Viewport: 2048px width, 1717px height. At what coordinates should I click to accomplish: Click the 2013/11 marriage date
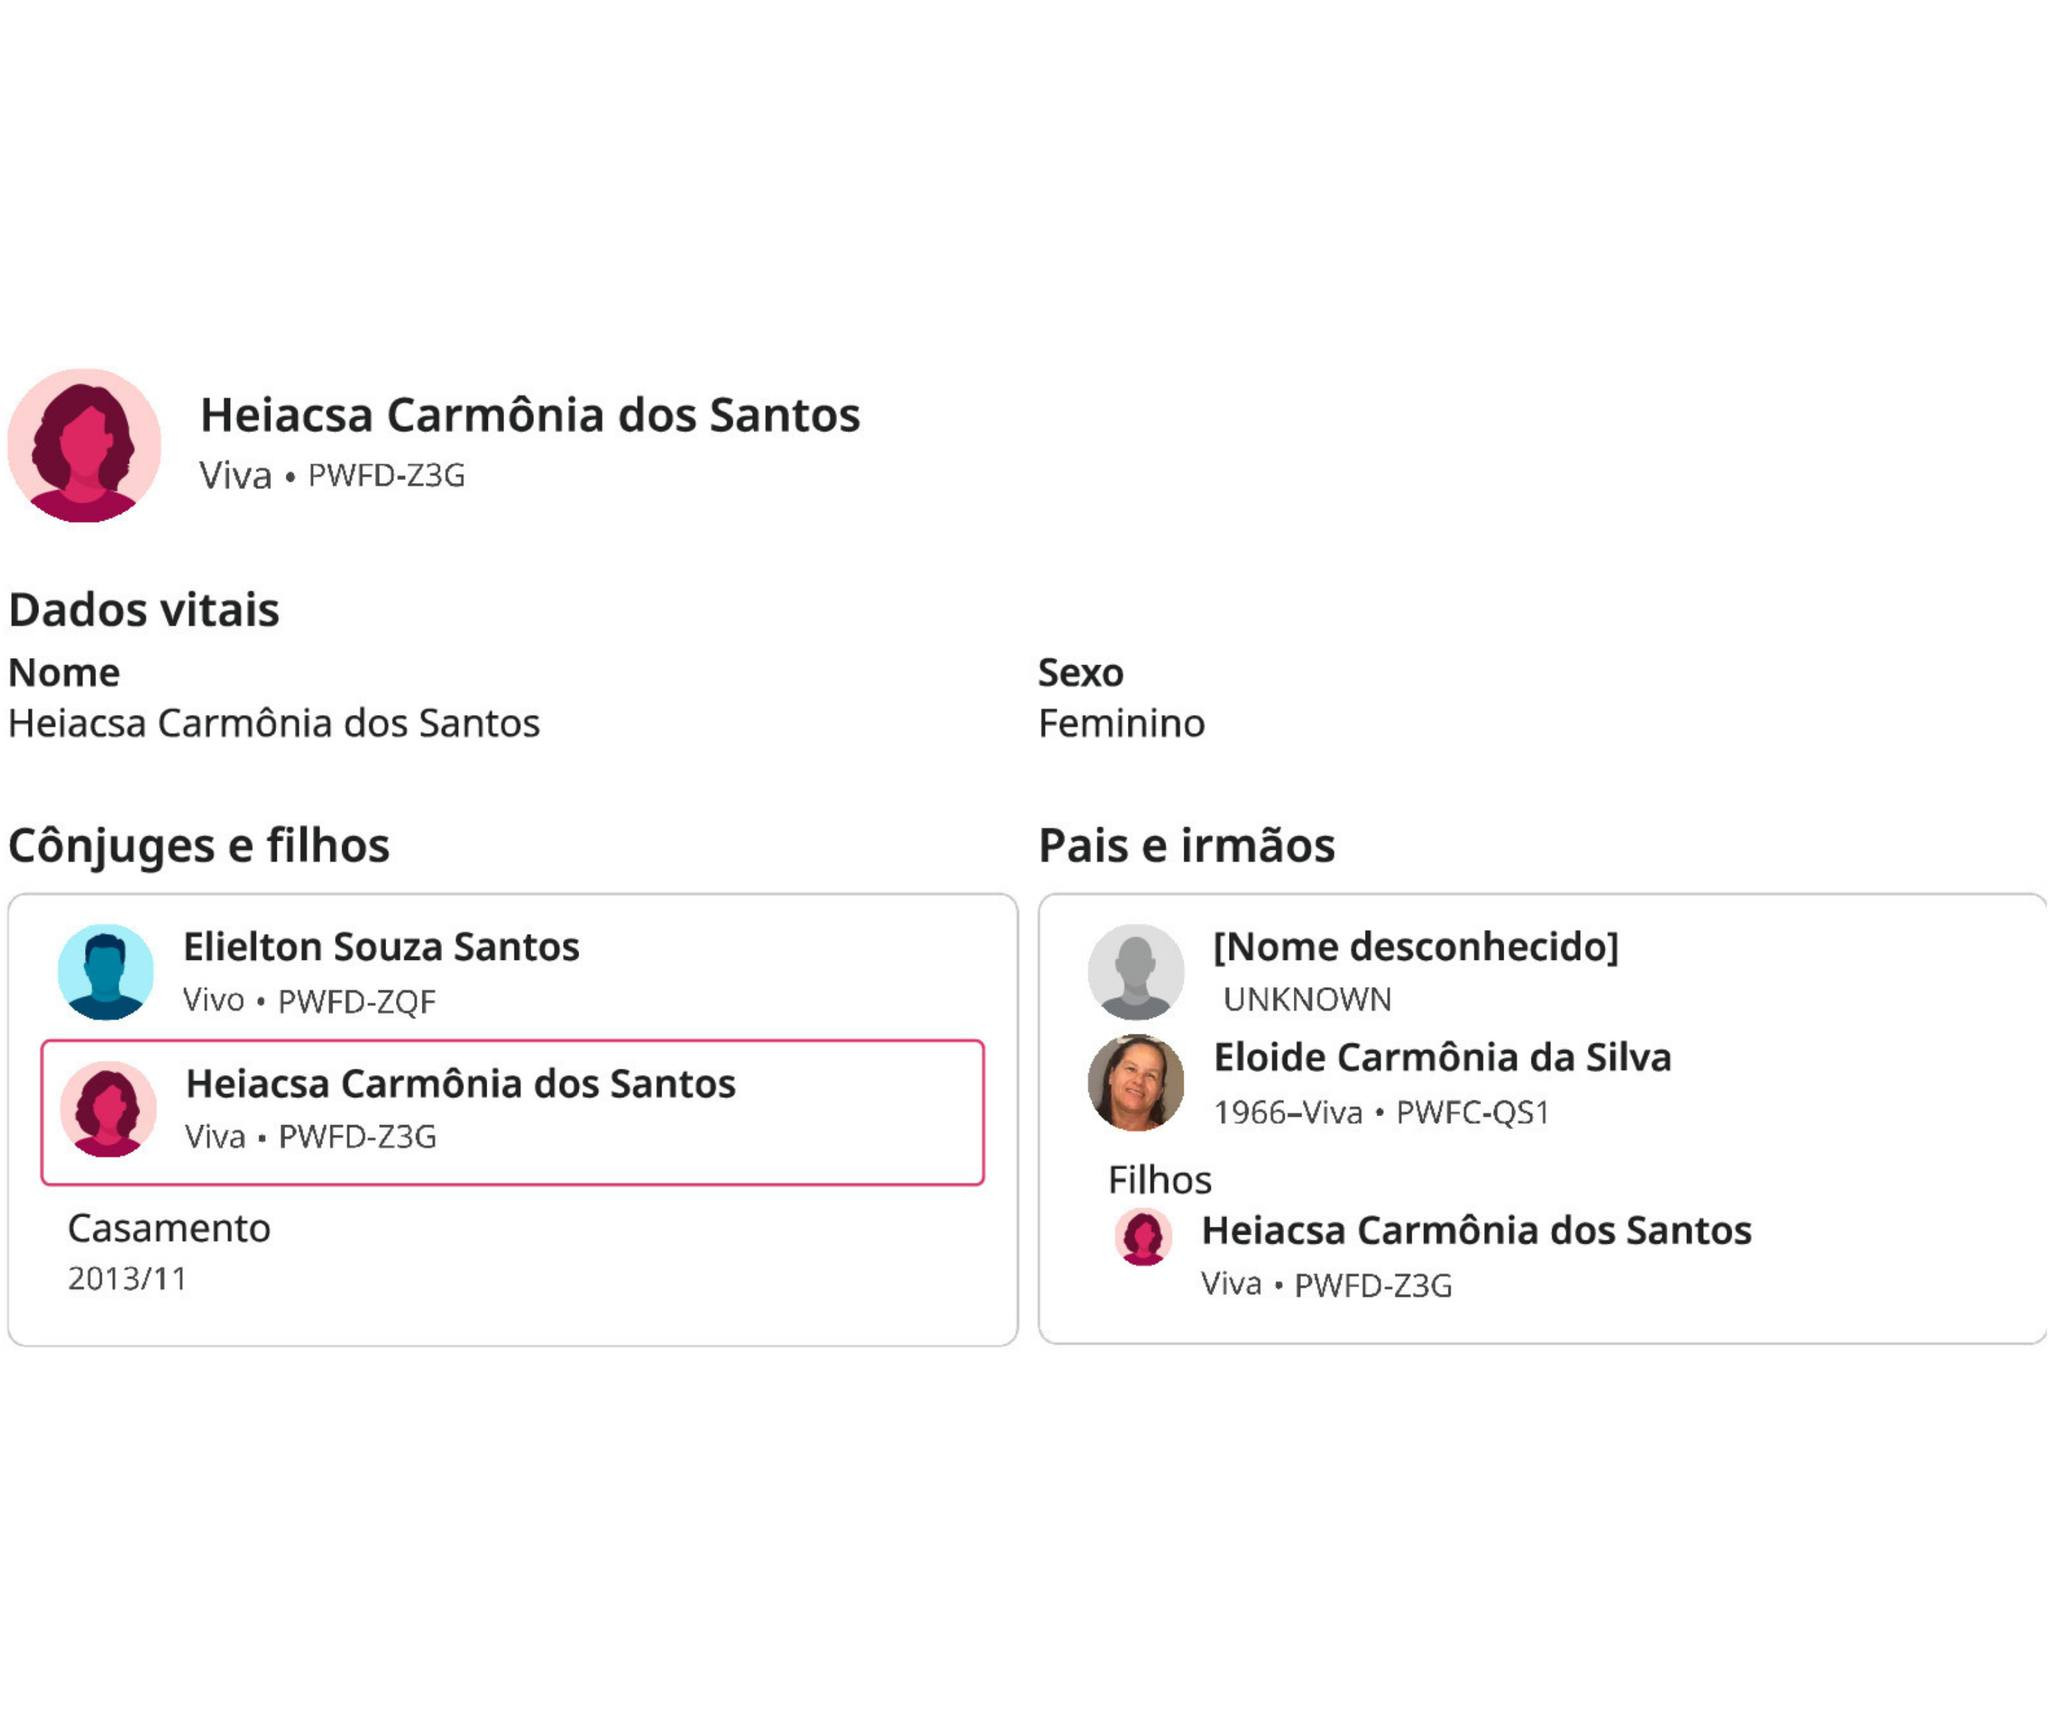[x=127, y=1279]
